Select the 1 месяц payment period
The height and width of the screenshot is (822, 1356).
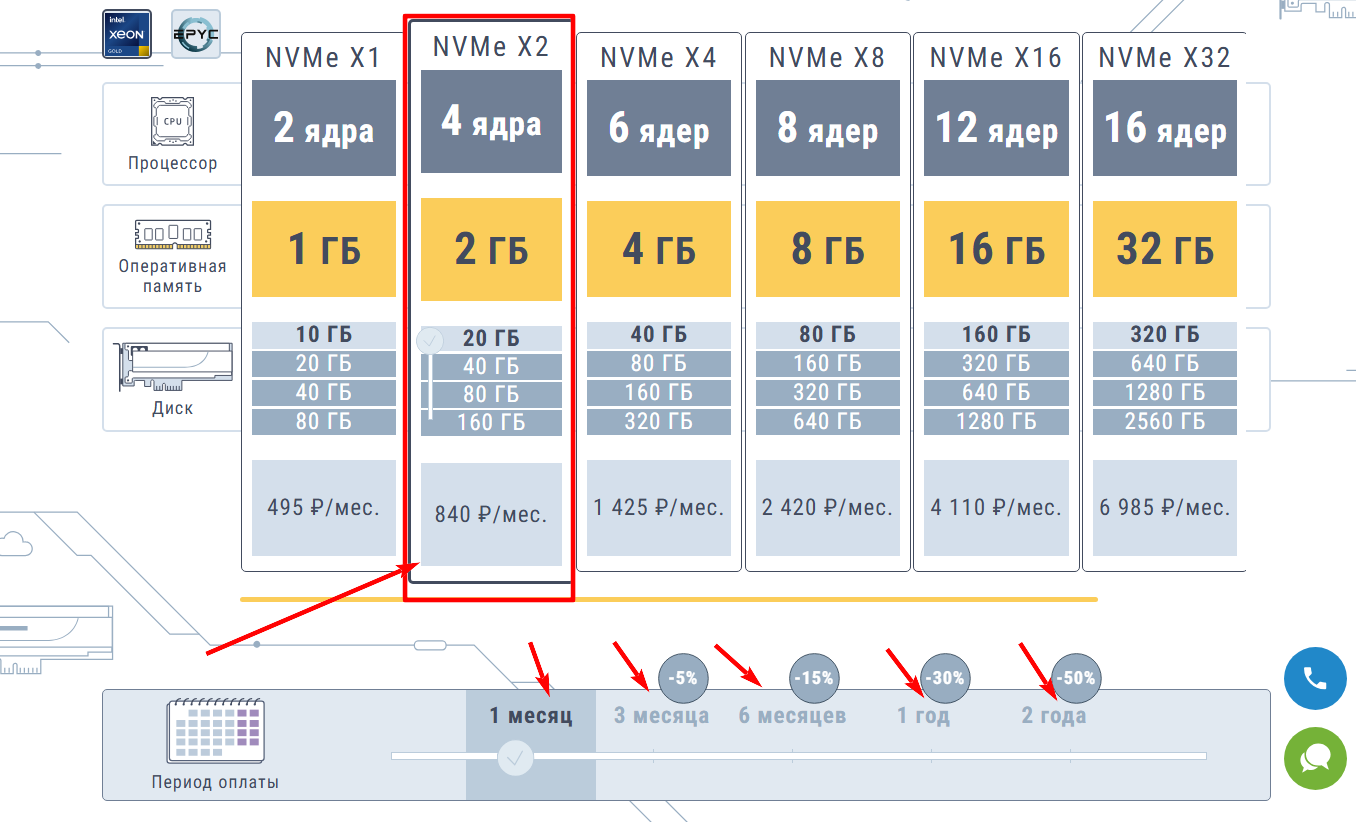[x=531, y=716]
